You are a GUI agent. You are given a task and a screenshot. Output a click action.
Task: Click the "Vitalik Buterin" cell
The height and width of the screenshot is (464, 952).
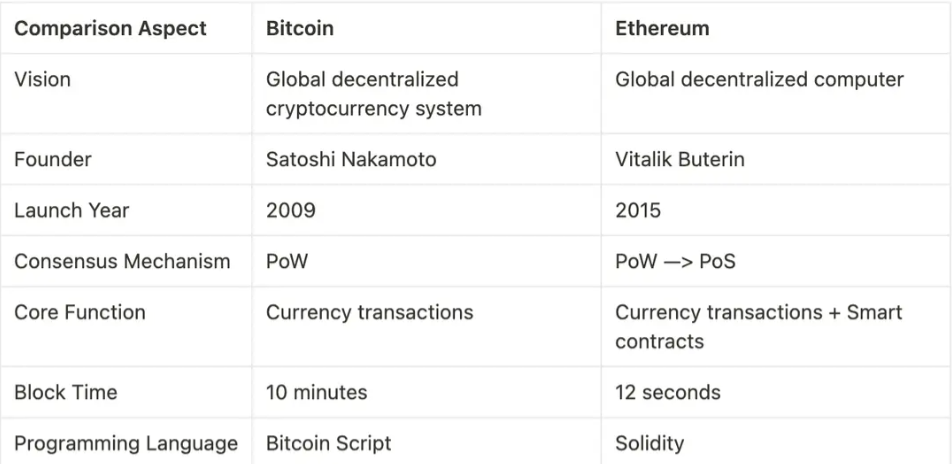pyautogui.click(x=680, y=159)
